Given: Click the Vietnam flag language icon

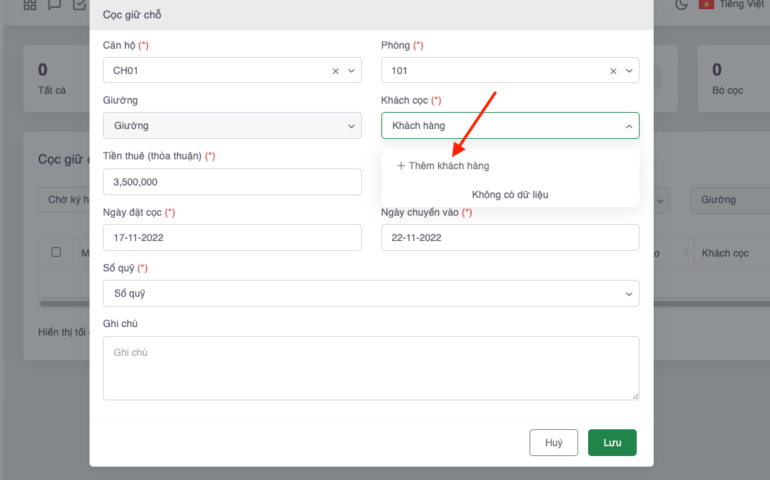Looking at the screenshot, I should click(x=707, y=5).
